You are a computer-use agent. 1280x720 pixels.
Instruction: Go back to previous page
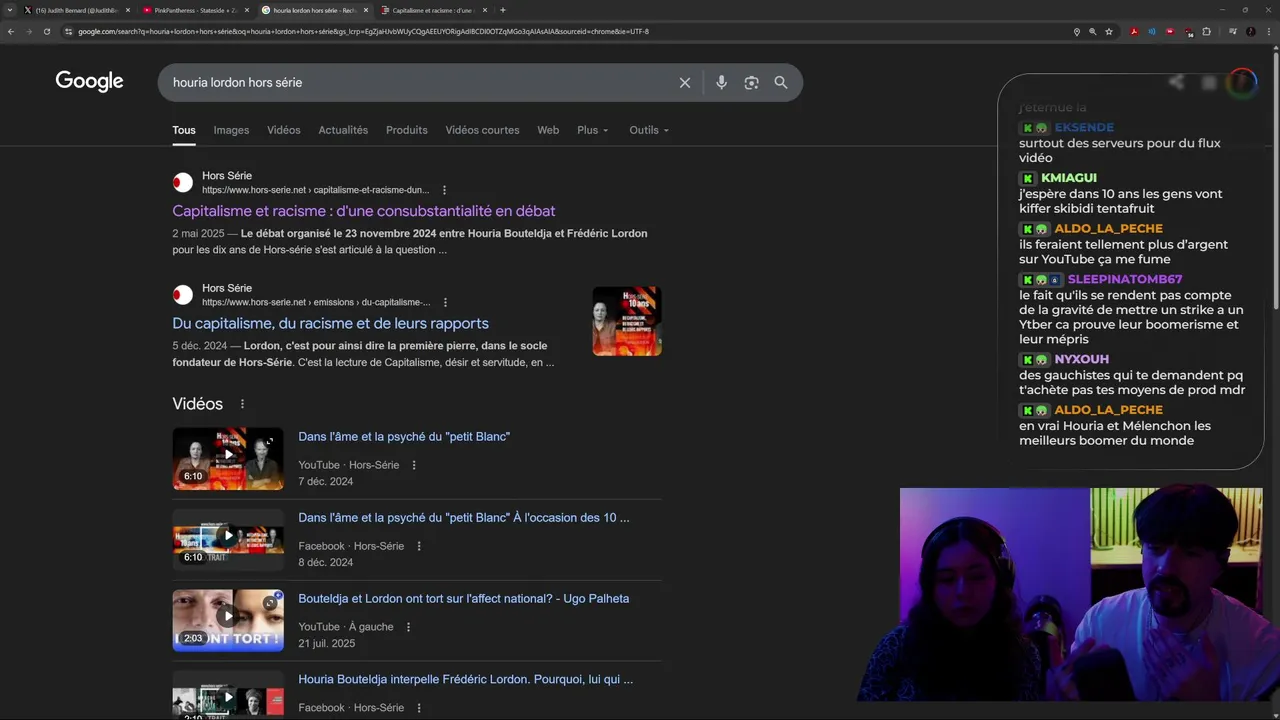coord(11,31)
